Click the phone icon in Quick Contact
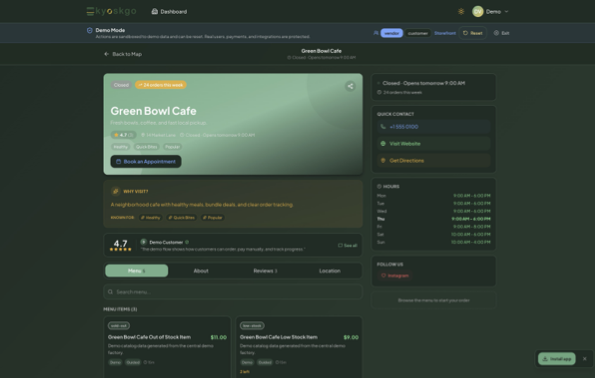Screen dimensions: 595x378 pyautogui.click(x=383, y=127)
